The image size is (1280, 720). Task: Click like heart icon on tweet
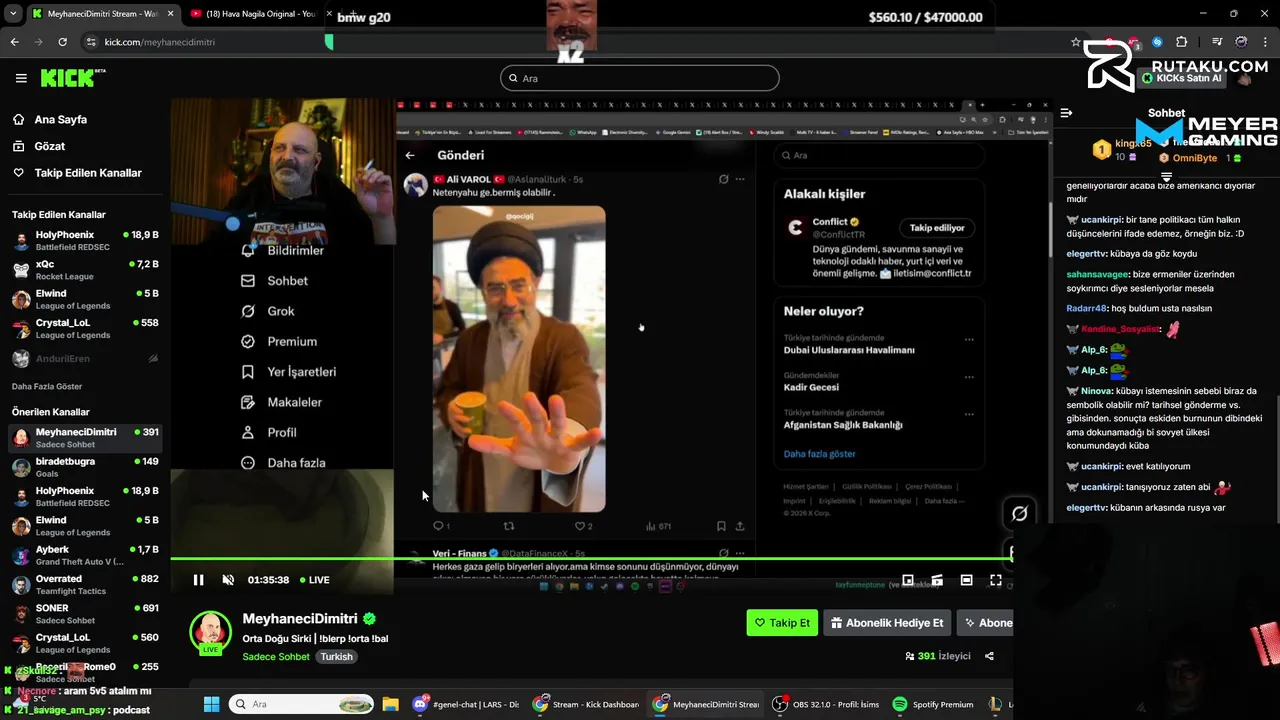tap(579, 526)
